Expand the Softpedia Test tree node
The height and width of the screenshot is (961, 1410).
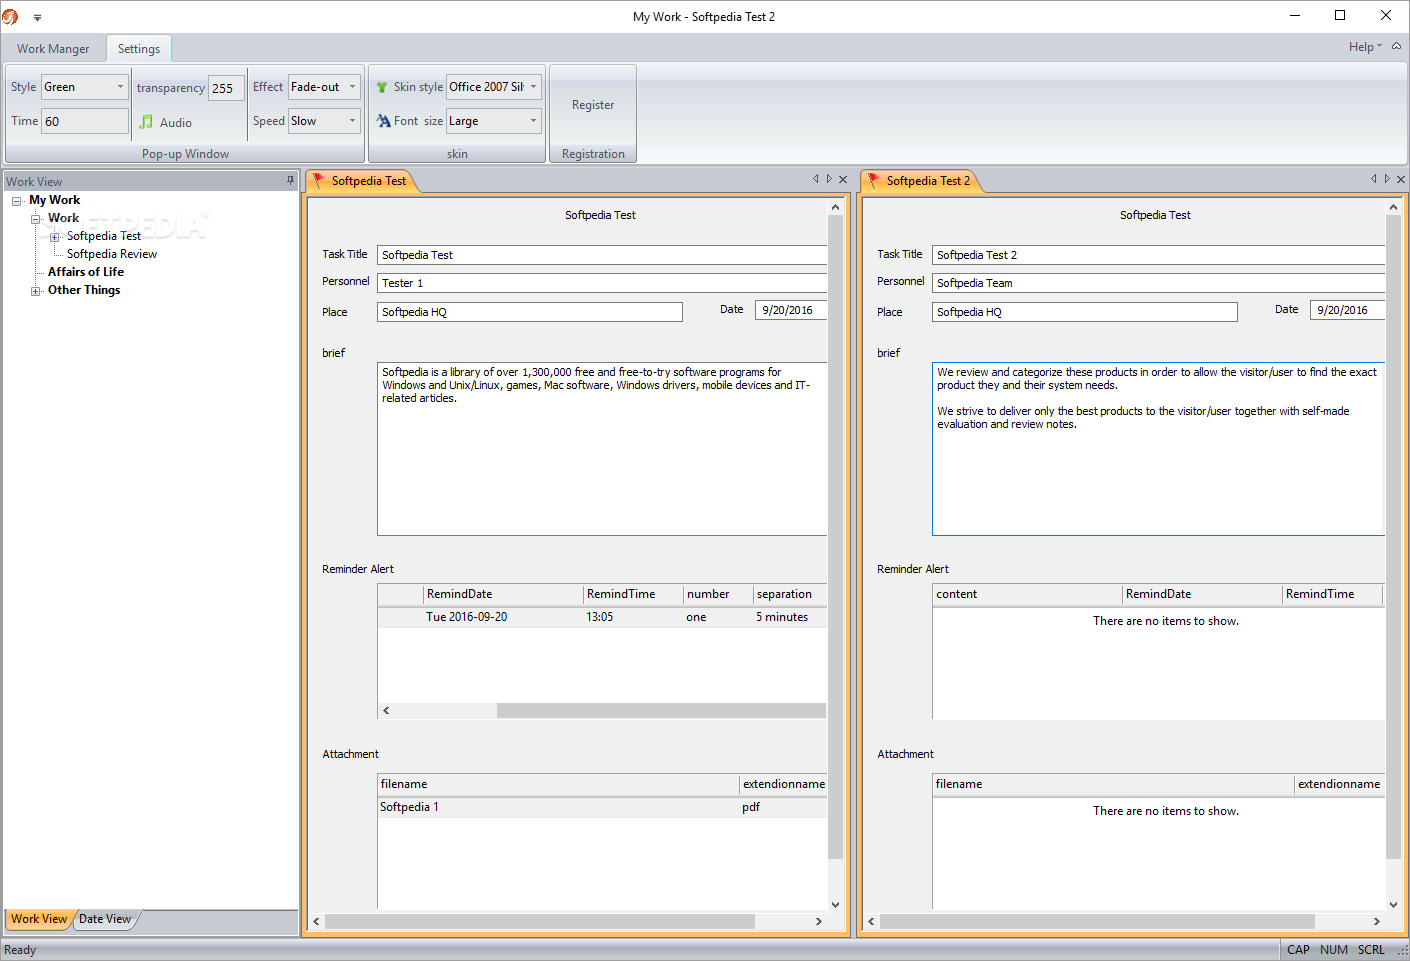coord(55,237)
